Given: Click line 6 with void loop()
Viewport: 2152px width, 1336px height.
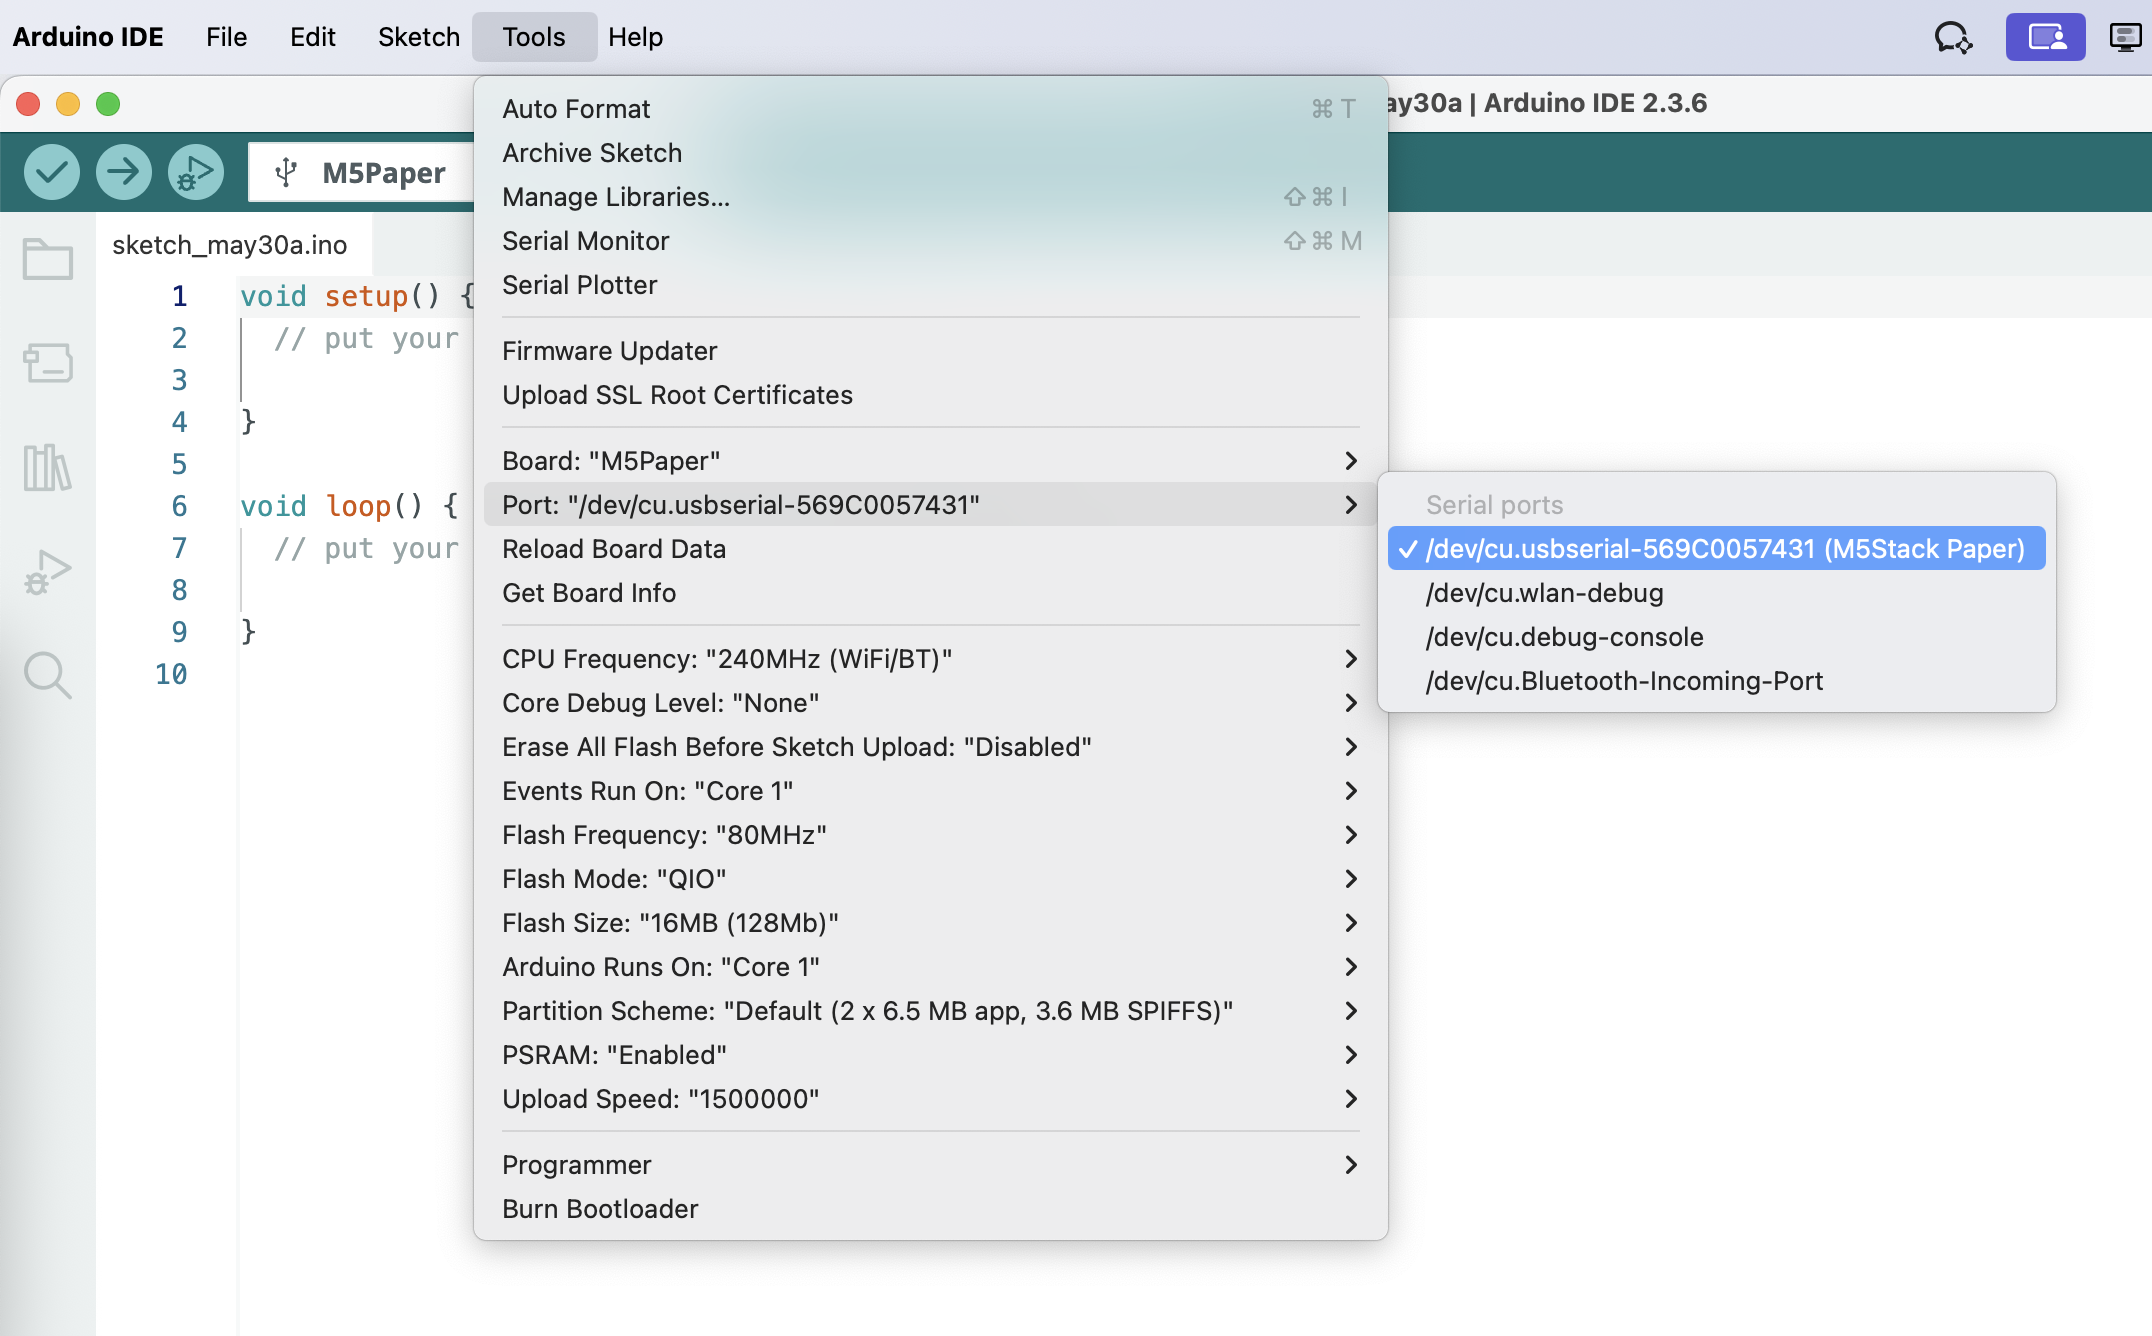Looking at the screenshot, I should coord(349,506).
